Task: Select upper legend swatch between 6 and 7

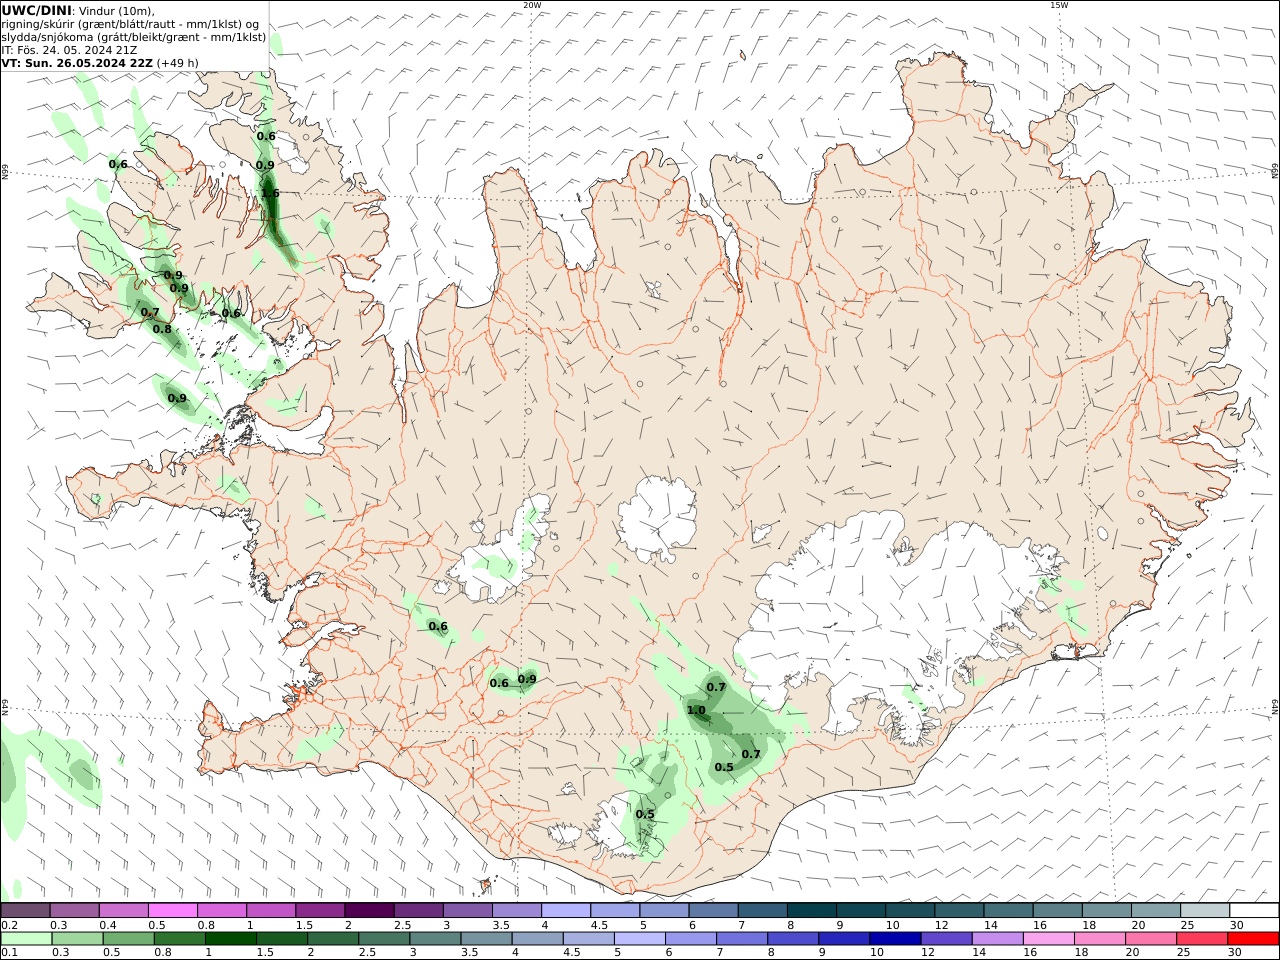Action: 713,911
